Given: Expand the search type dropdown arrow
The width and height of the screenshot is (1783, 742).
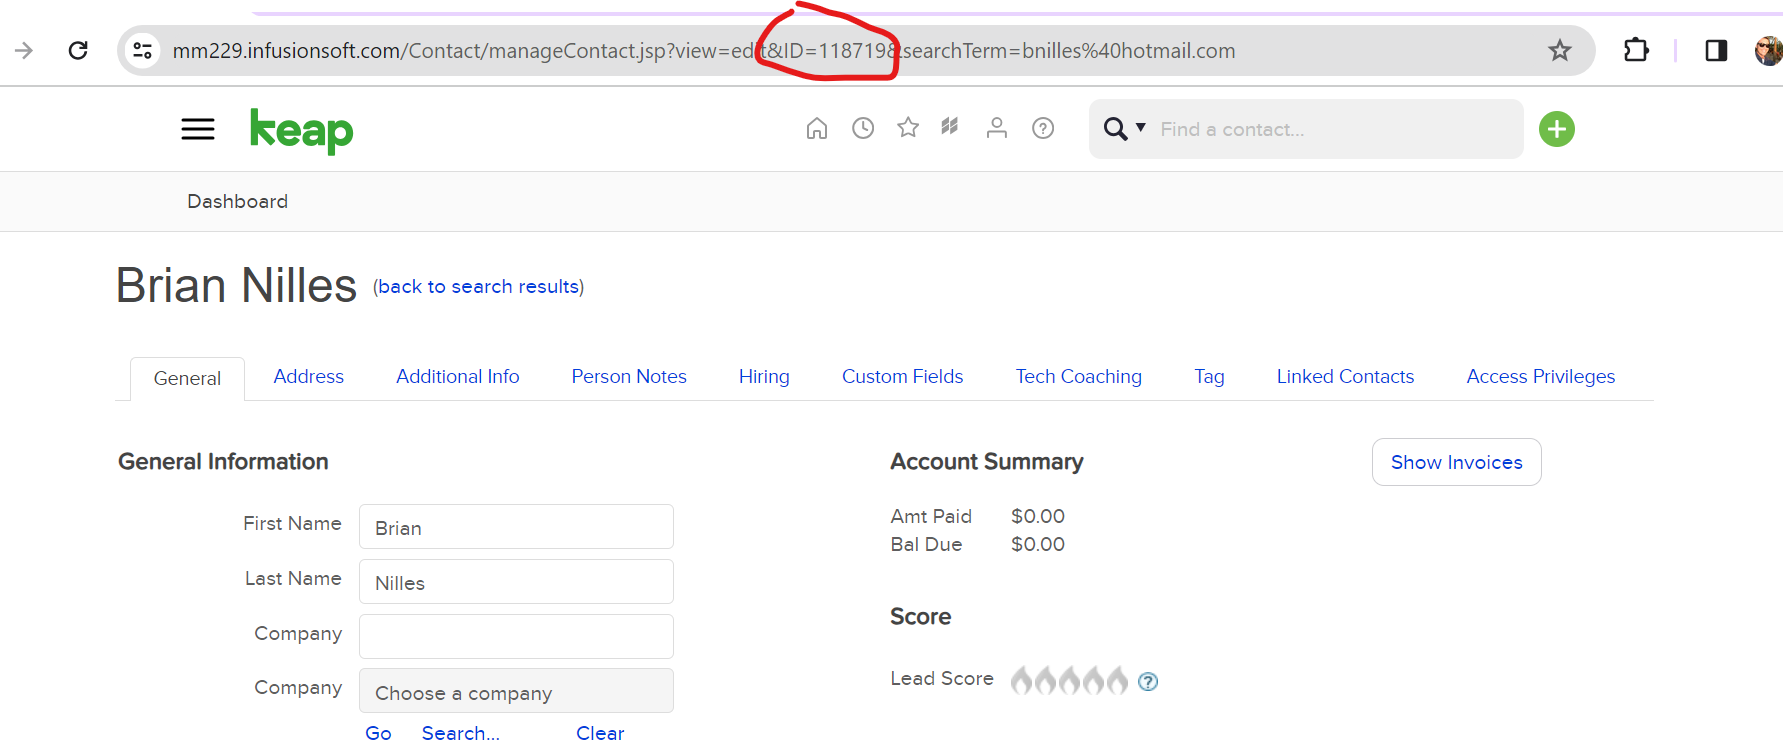Looking at the screenshot, I should (1140, 128).
